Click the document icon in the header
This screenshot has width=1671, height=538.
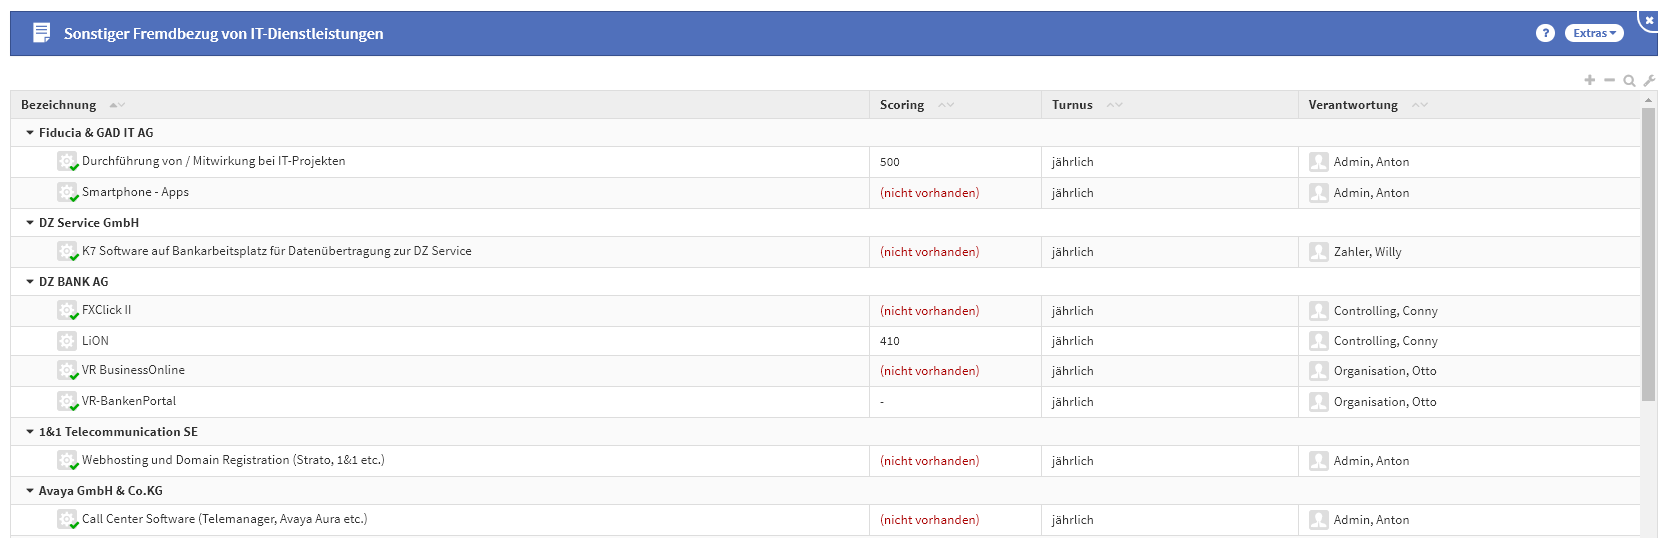tap(41, 33)
